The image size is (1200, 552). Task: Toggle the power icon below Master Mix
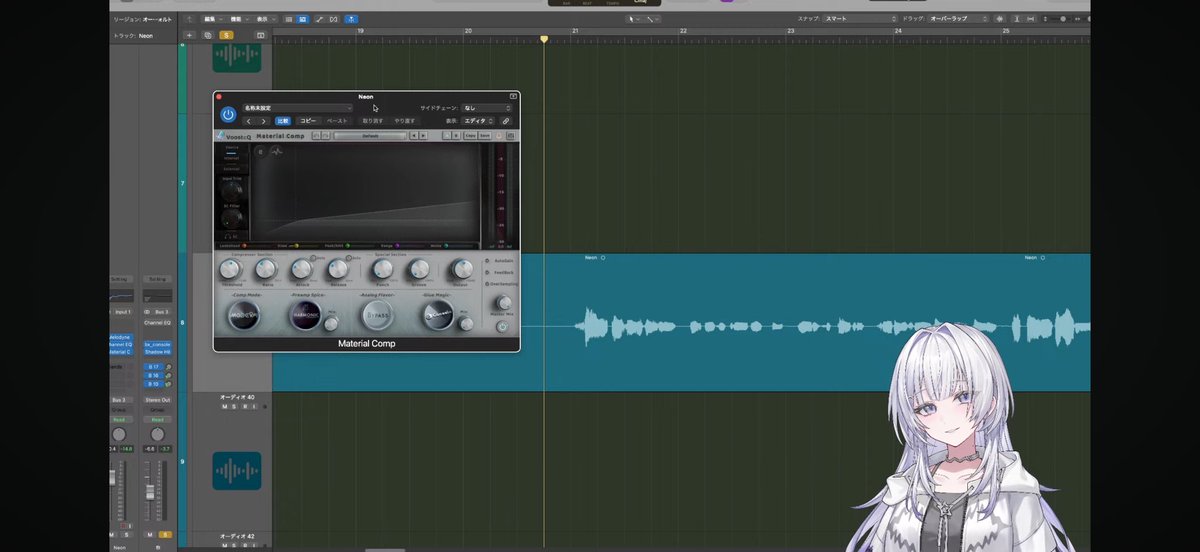pos(502,326)
